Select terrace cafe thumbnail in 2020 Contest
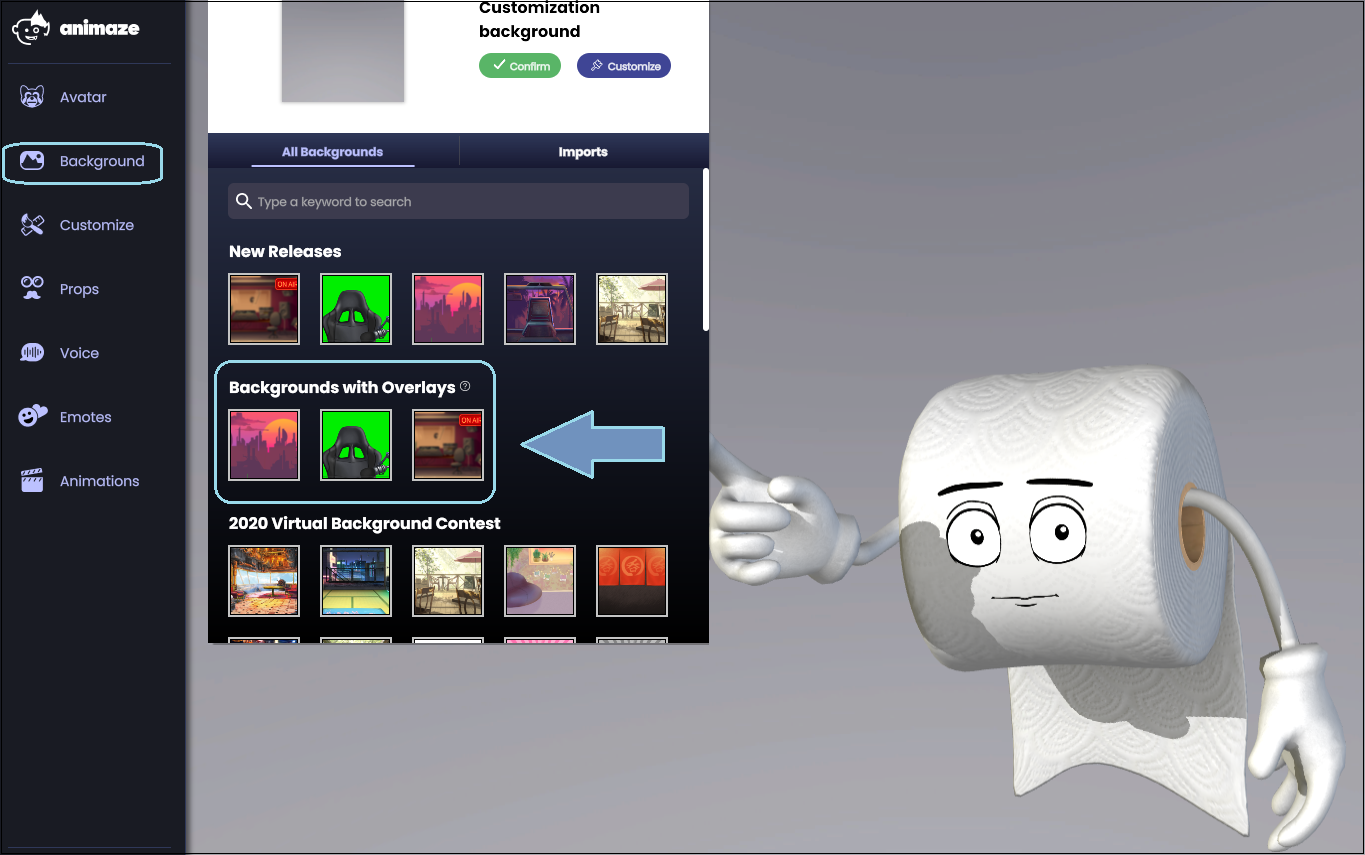The image size is (1365, 855). tap(448, 581)
